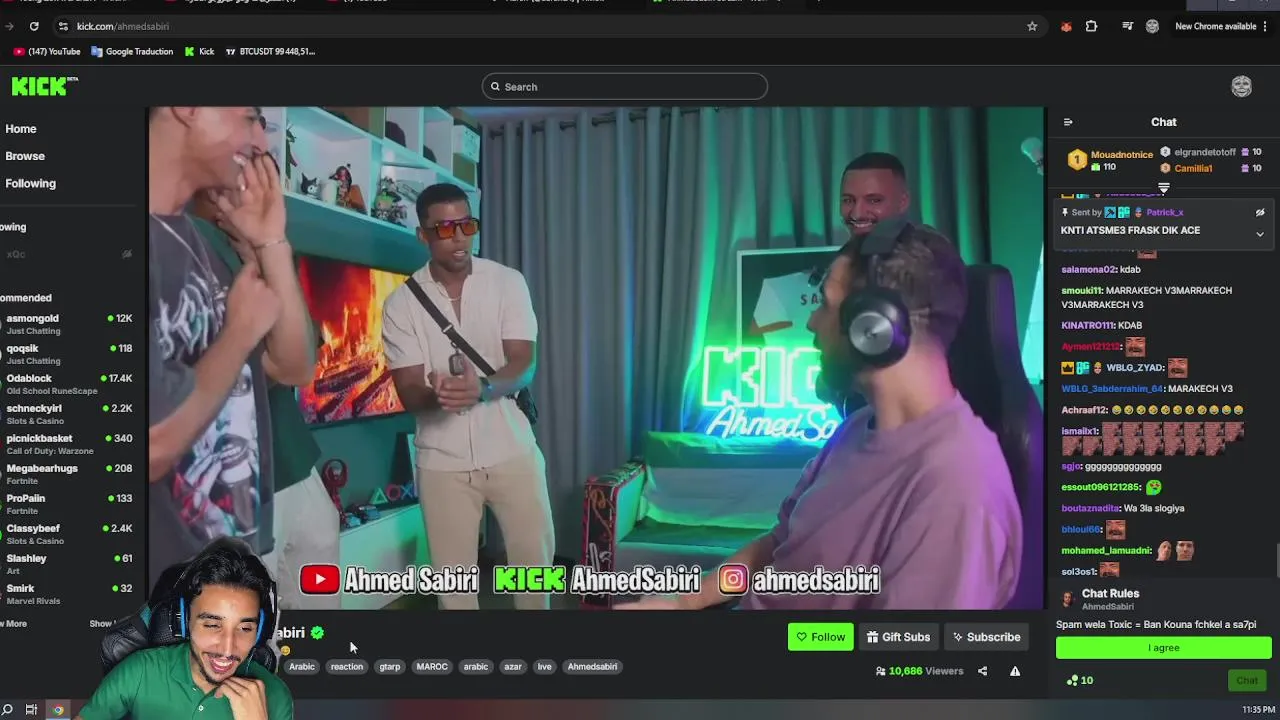Click username mohamed_lamuadni in chat
Screen dimensions: 1280x720
tap(1105, 551)
